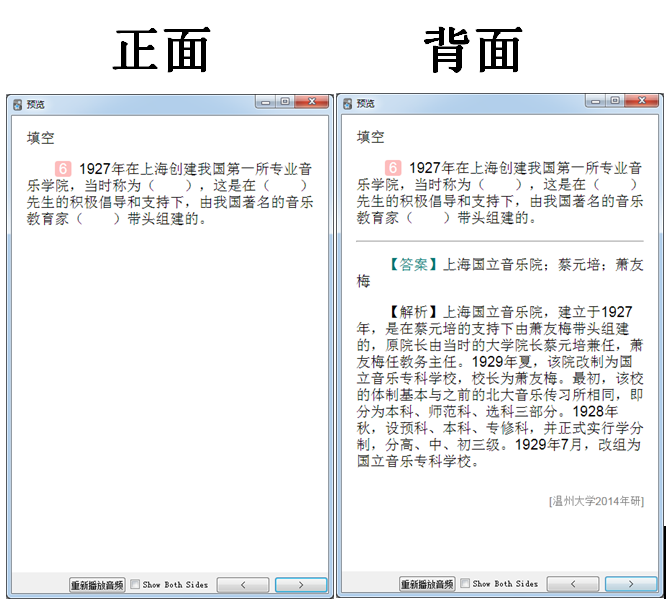Enable Show Both Sides in left window
This screenshot has width=670, height=608.
click(x=135, y=584)
